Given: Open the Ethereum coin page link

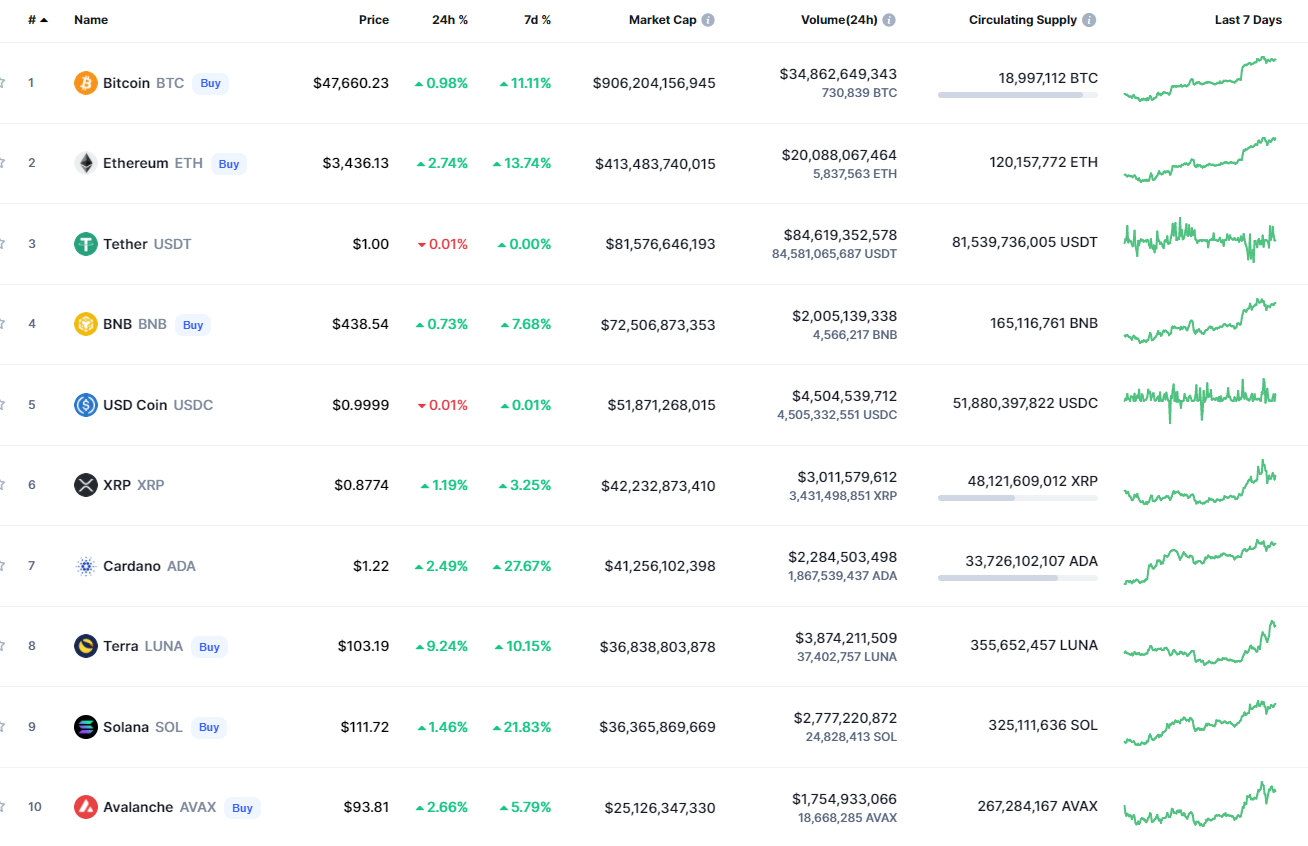Looking at the screenshot, I should click(136, 163).
